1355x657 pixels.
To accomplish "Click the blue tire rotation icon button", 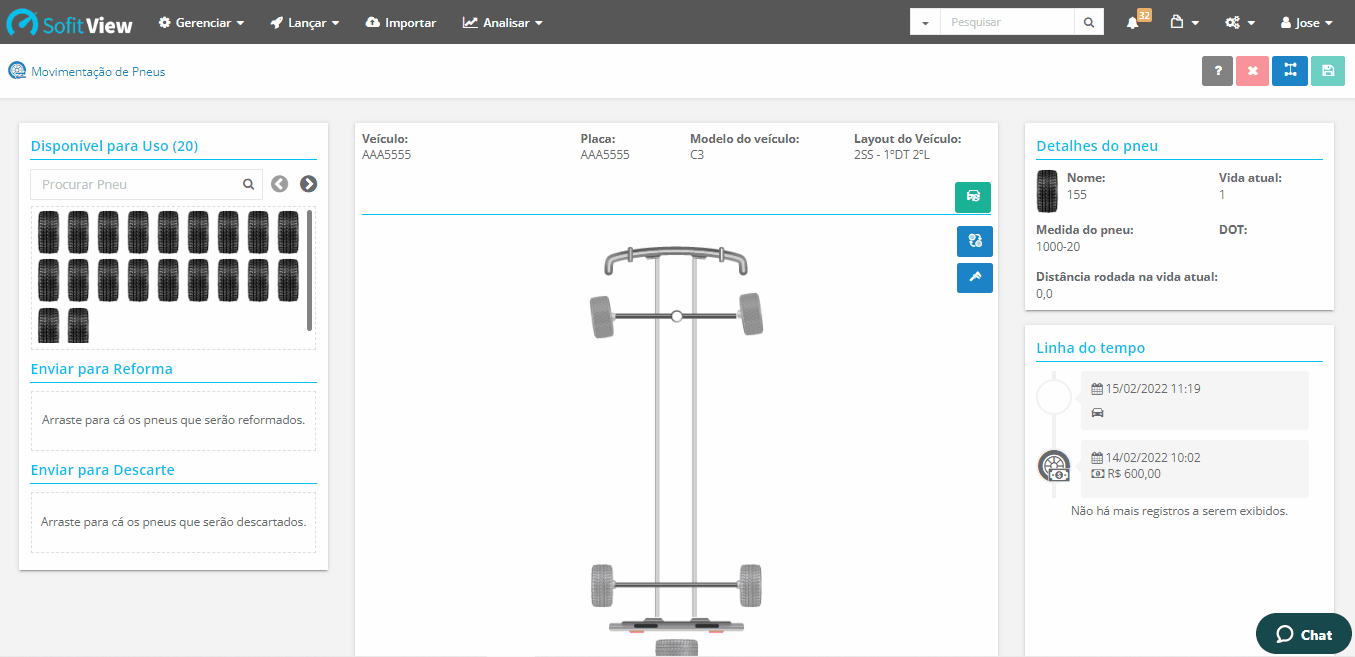I will 975,241.
